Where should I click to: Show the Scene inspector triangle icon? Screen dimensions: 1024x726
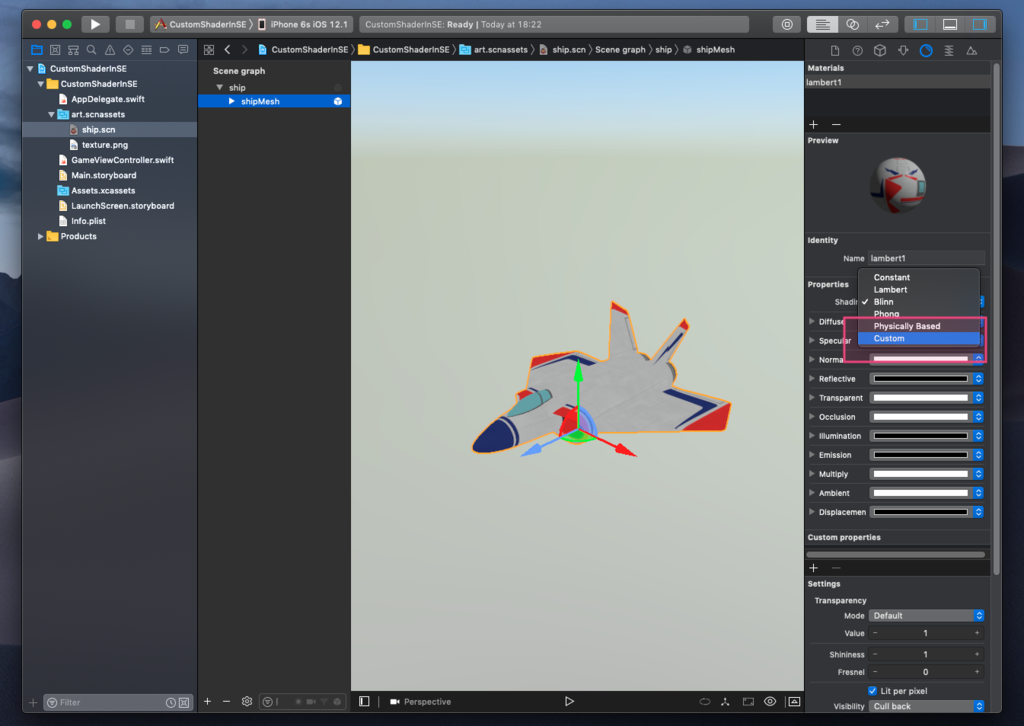point(972,50)
